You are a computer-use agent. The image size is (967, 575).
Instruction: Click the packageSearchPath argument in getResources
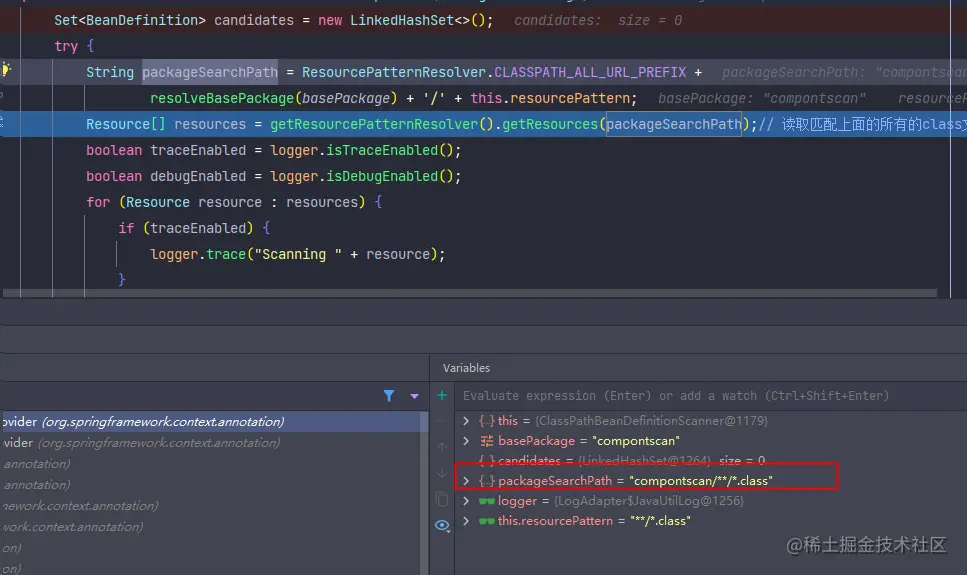pos(674,124)
